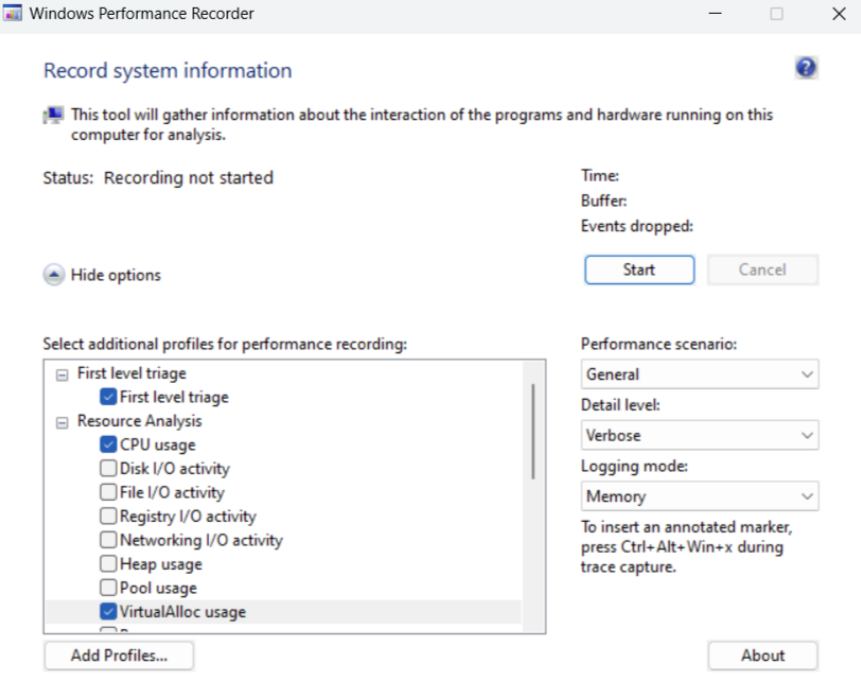The width and height of the screenshot is (861, 679).
Task: Open the help question mark icon
Action: click(x=806, y=68)
